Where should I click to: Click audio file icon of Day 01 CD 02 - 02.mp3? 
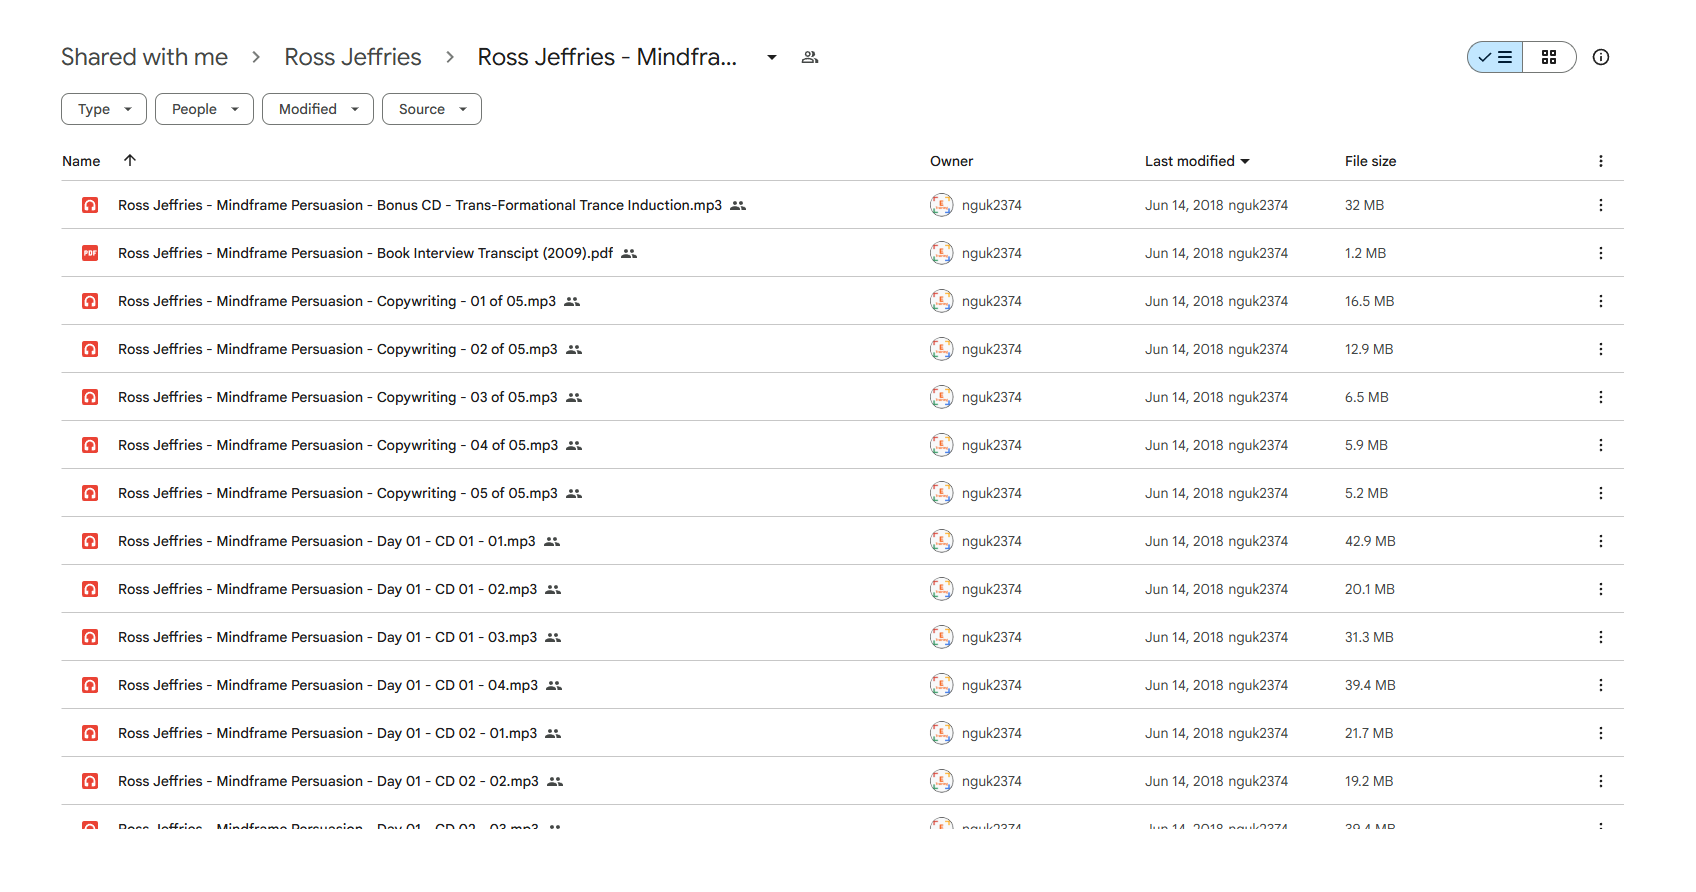90,781
